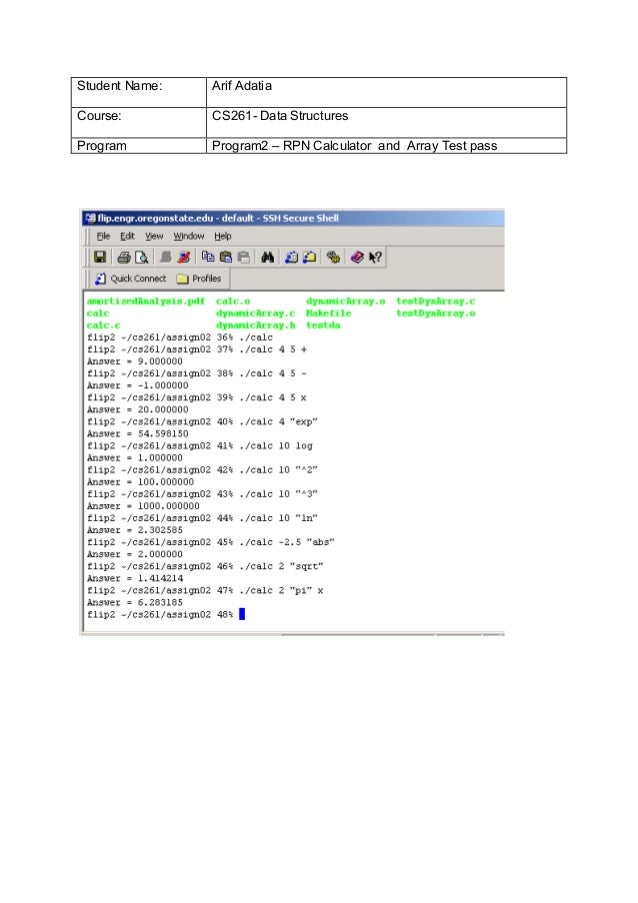Open the Settings icon in toolbar
This screenshot has height=903, width=638.
pyautogui.click(x=333, y=257)
